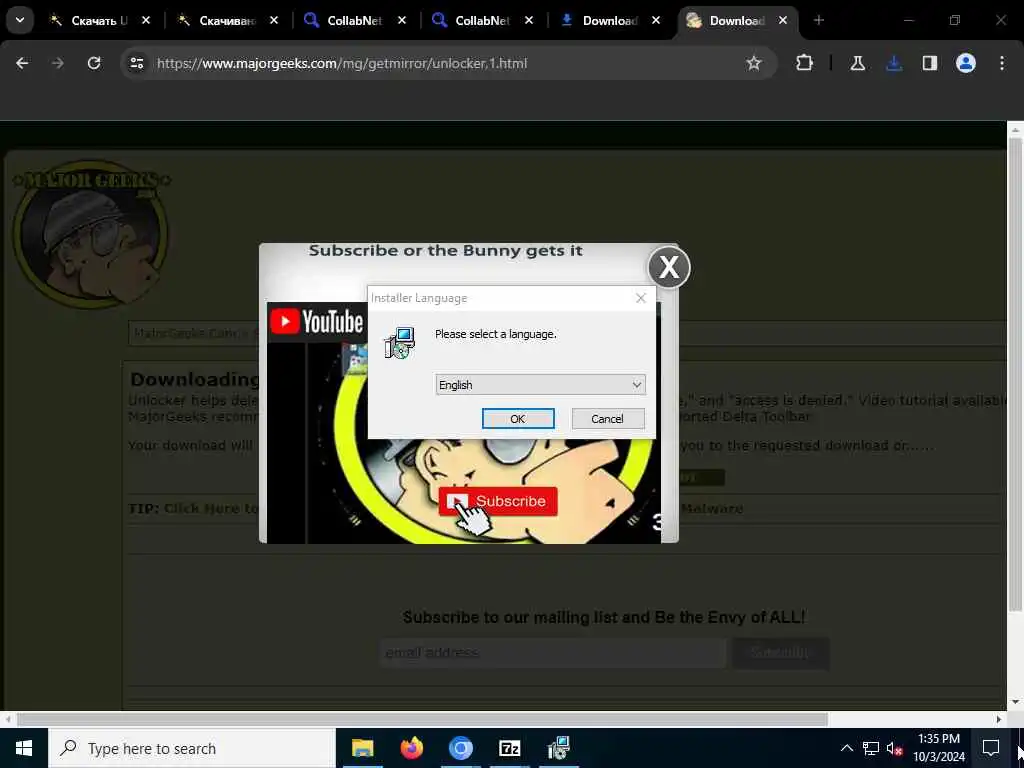This screenshot has width=1024, height=768.
Task: Open File Explorer from the taskbar
Action: [x=362, y=748]
